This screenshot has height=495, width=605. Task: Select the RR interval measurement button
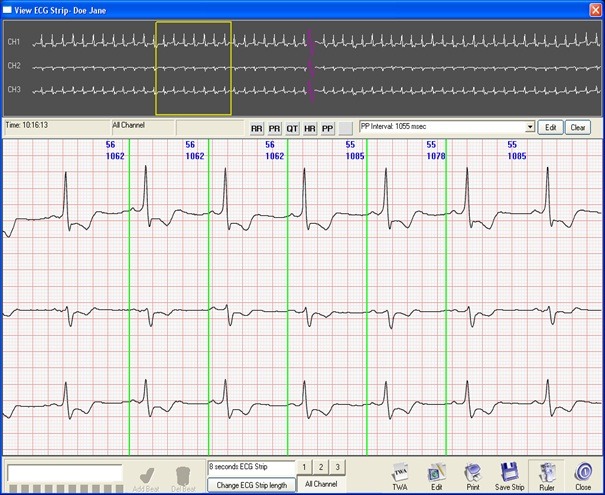[256, 129]
